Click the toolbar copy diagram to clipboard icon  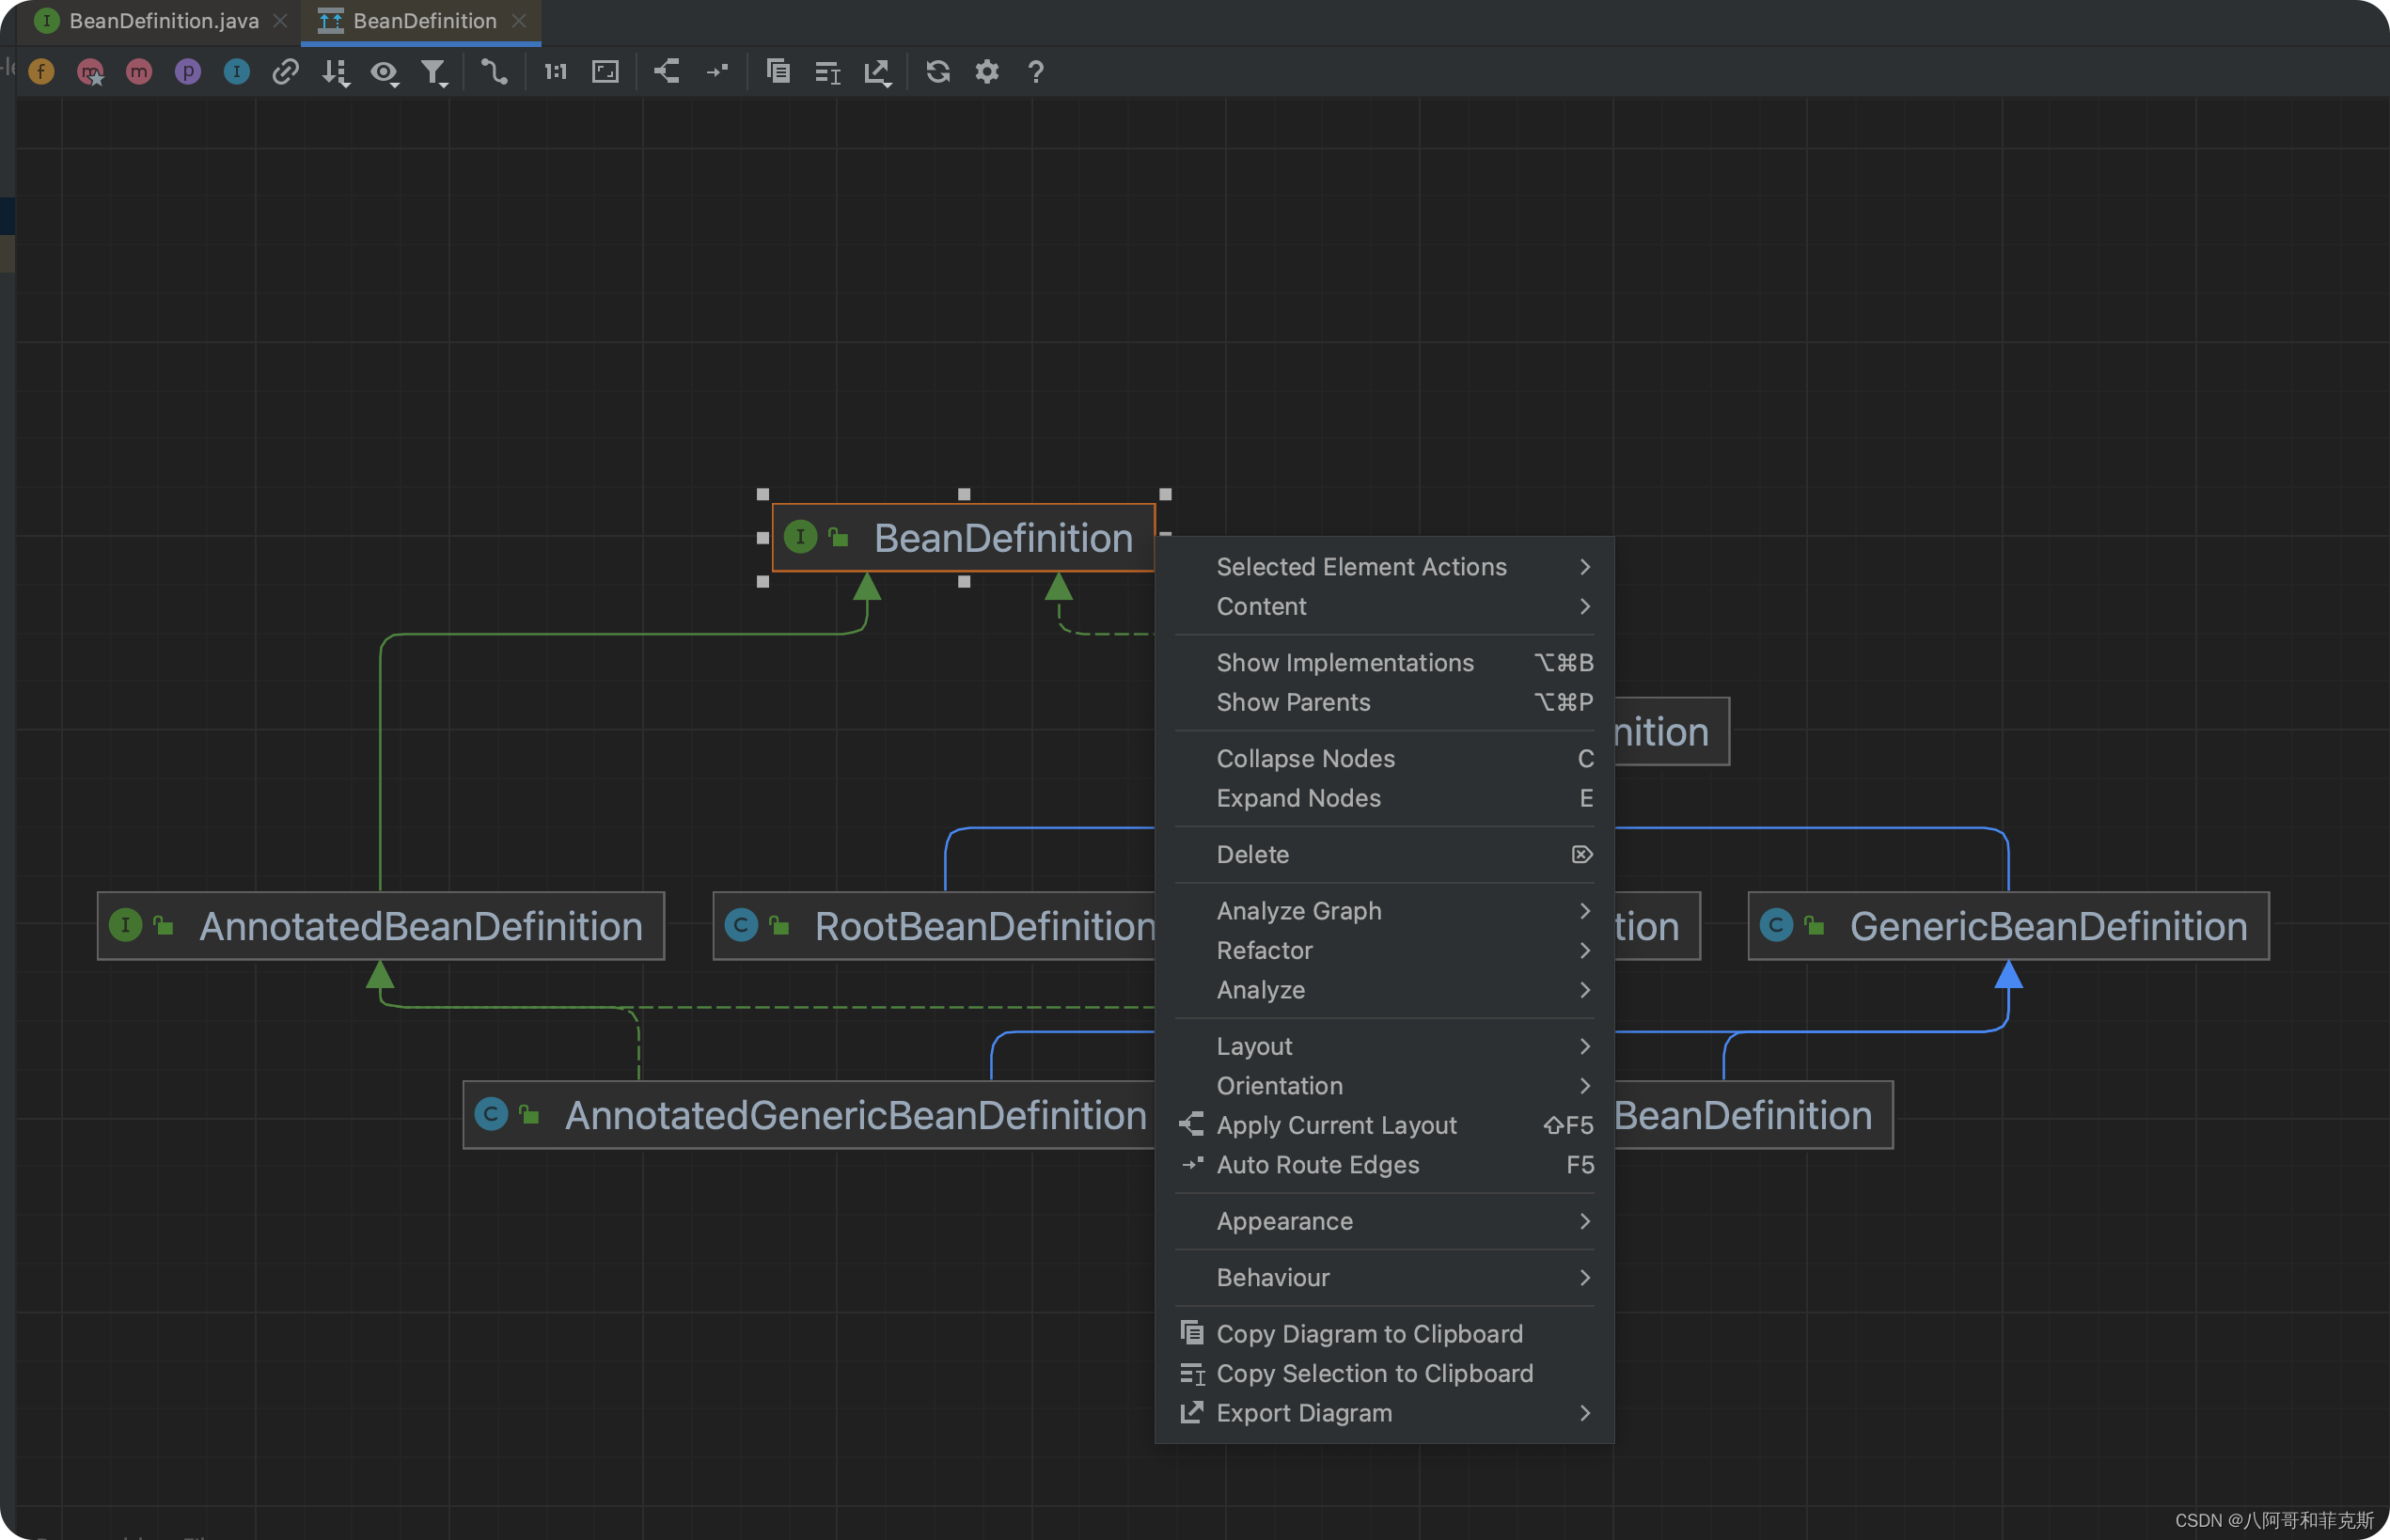click(777, 72)
